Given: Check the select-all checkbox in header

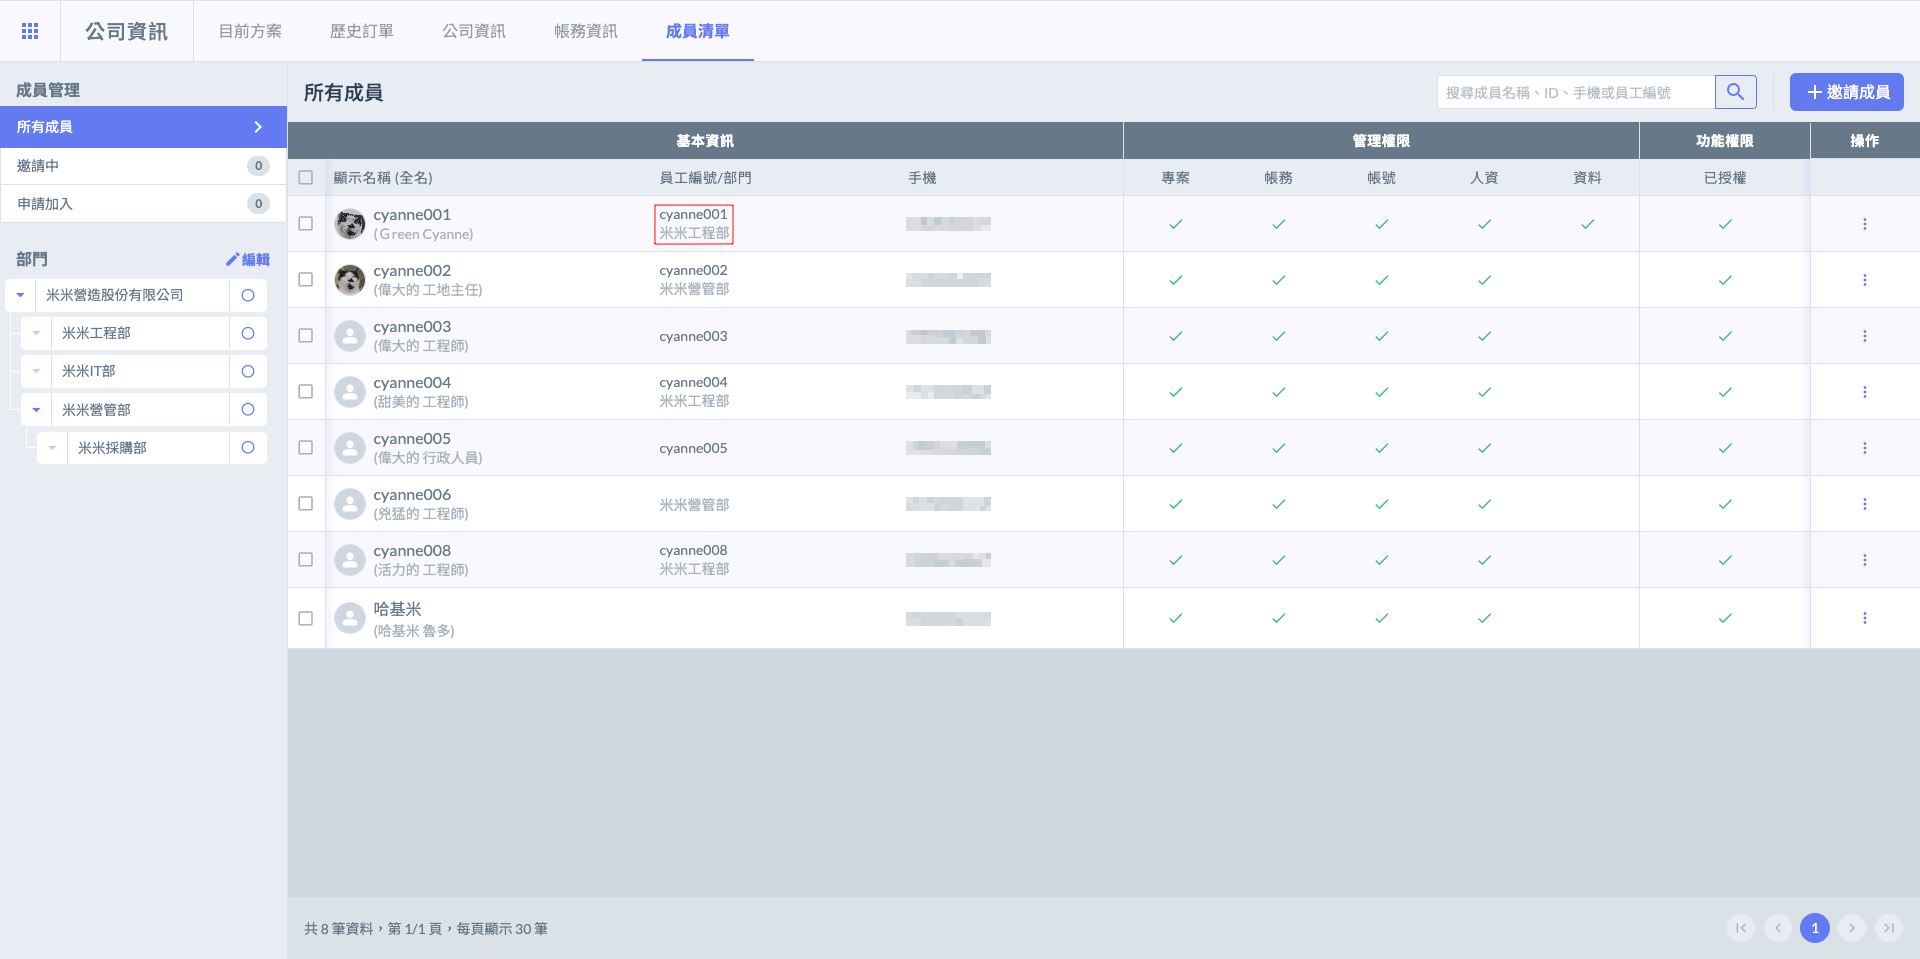Looking at the screenshot, I should point(306,177).
